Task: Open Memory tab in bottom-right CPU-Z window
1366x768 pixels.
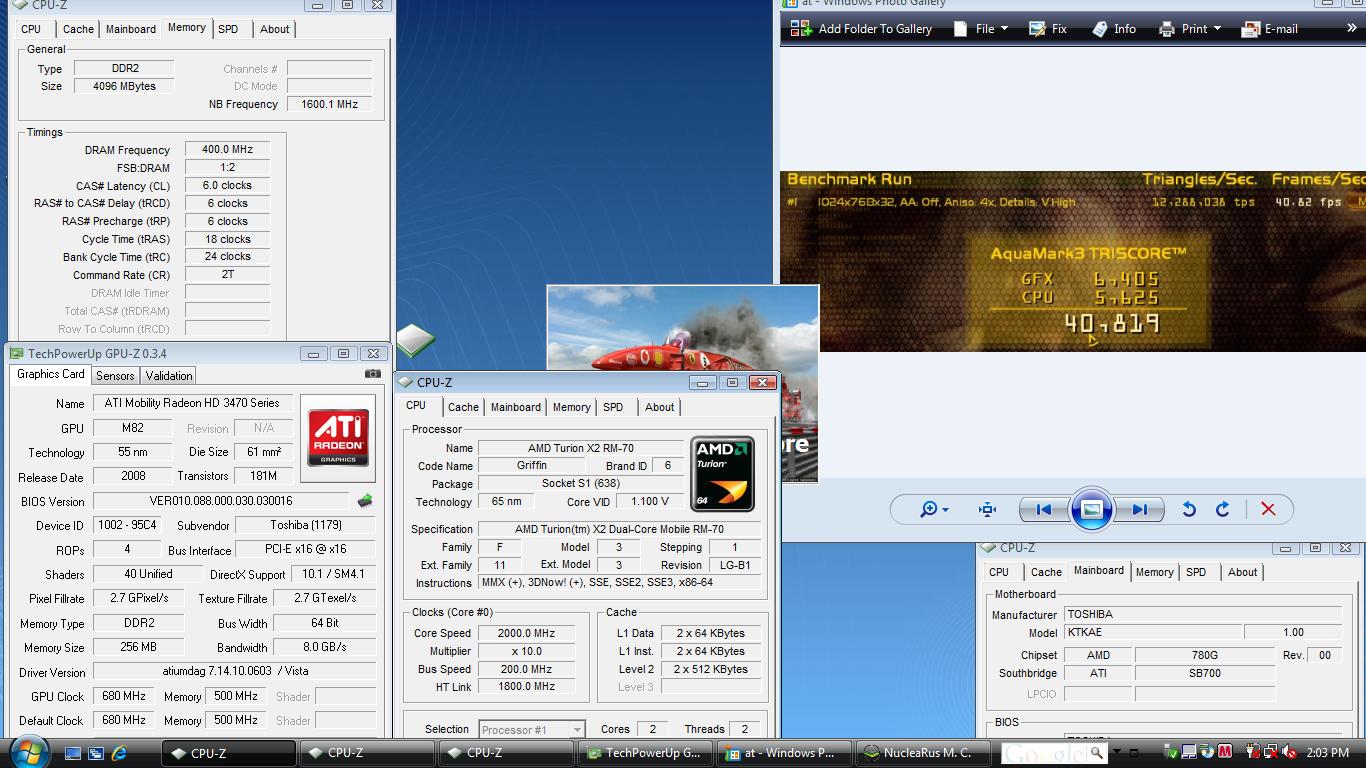Action: click(x=1155, y=572)
